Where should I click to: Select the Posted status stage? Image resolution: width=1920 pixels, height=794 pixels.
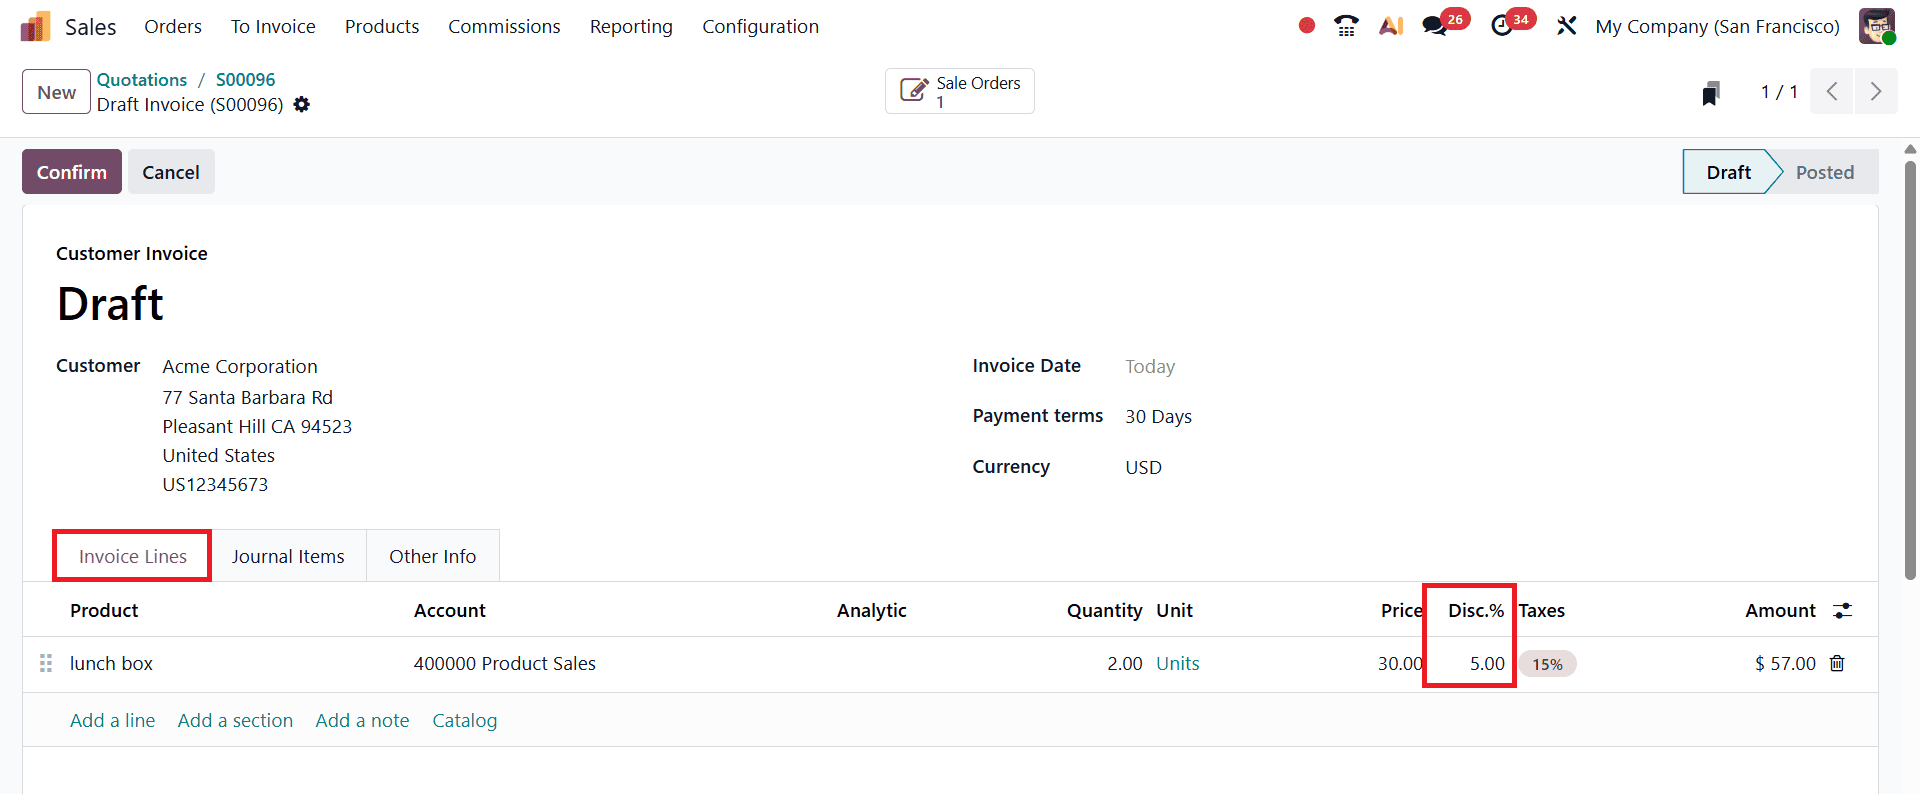[x=1825, y=172]
